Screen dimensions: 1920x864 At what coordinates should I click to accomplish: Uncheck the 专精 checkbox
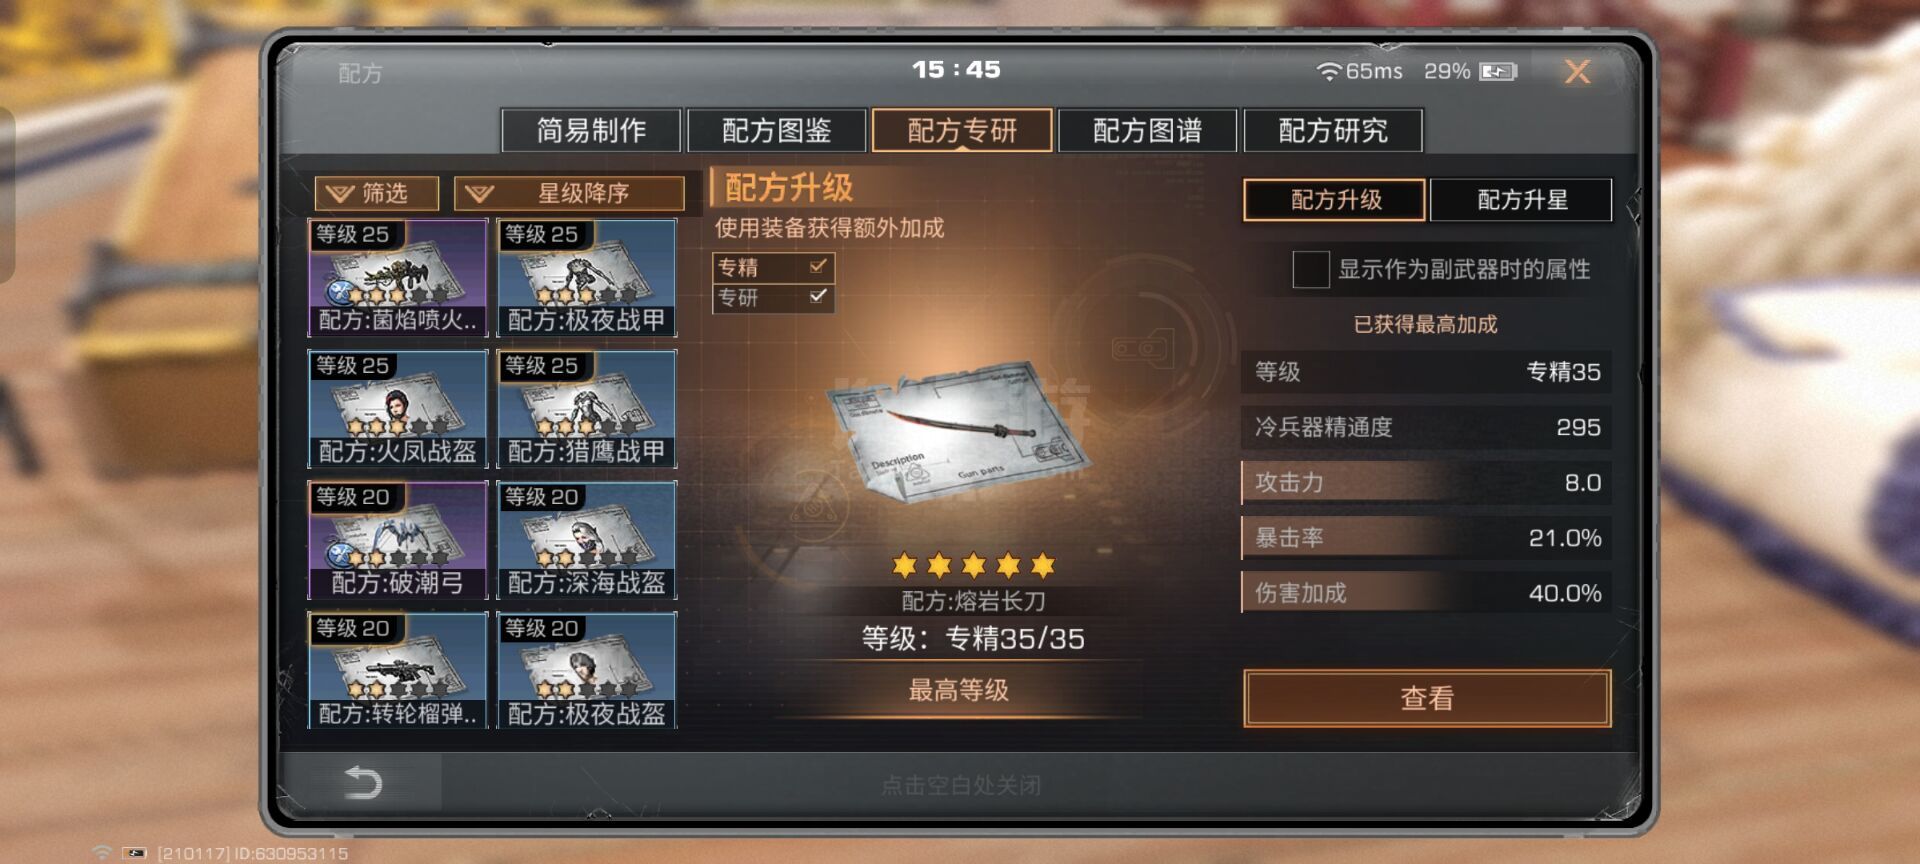818,266
